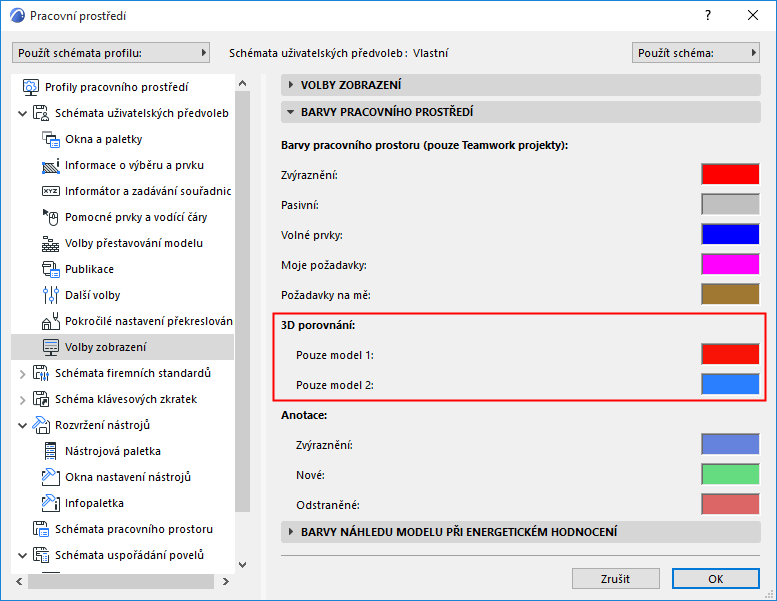The width and height of the screenshot is (777, 601).
Task: Change the magenta Moje požadavky color swatch
Action: [730, 264]
